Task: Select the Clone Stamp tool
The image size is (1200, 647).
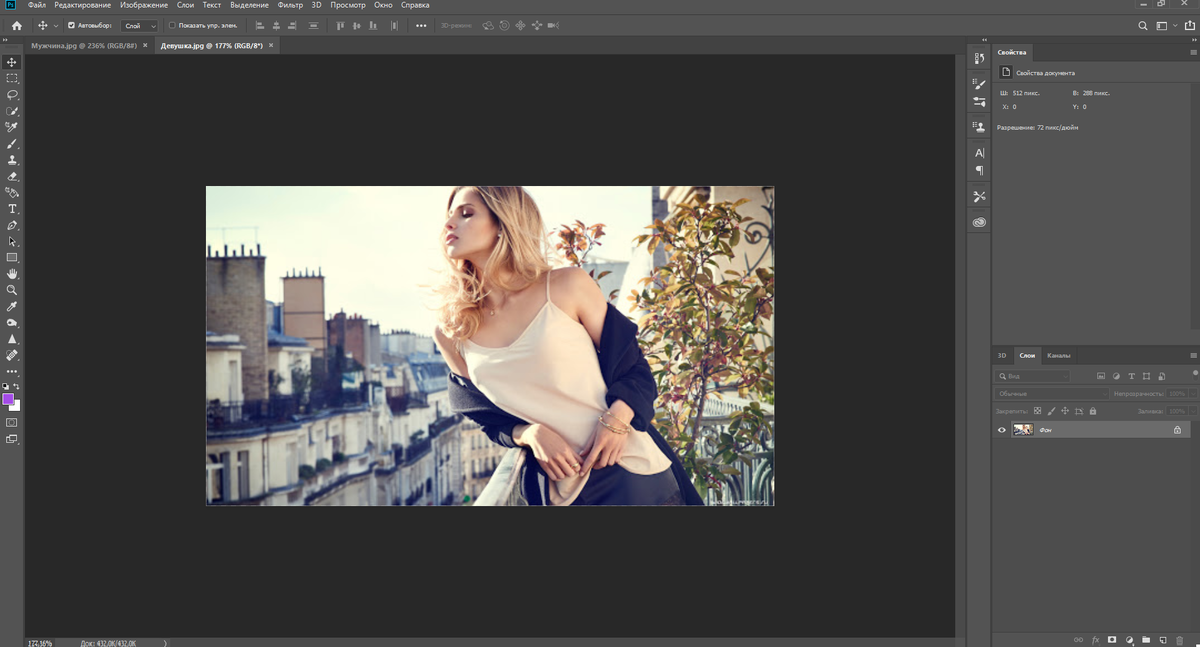Action: pyautogui.click(x=12, y=160)
